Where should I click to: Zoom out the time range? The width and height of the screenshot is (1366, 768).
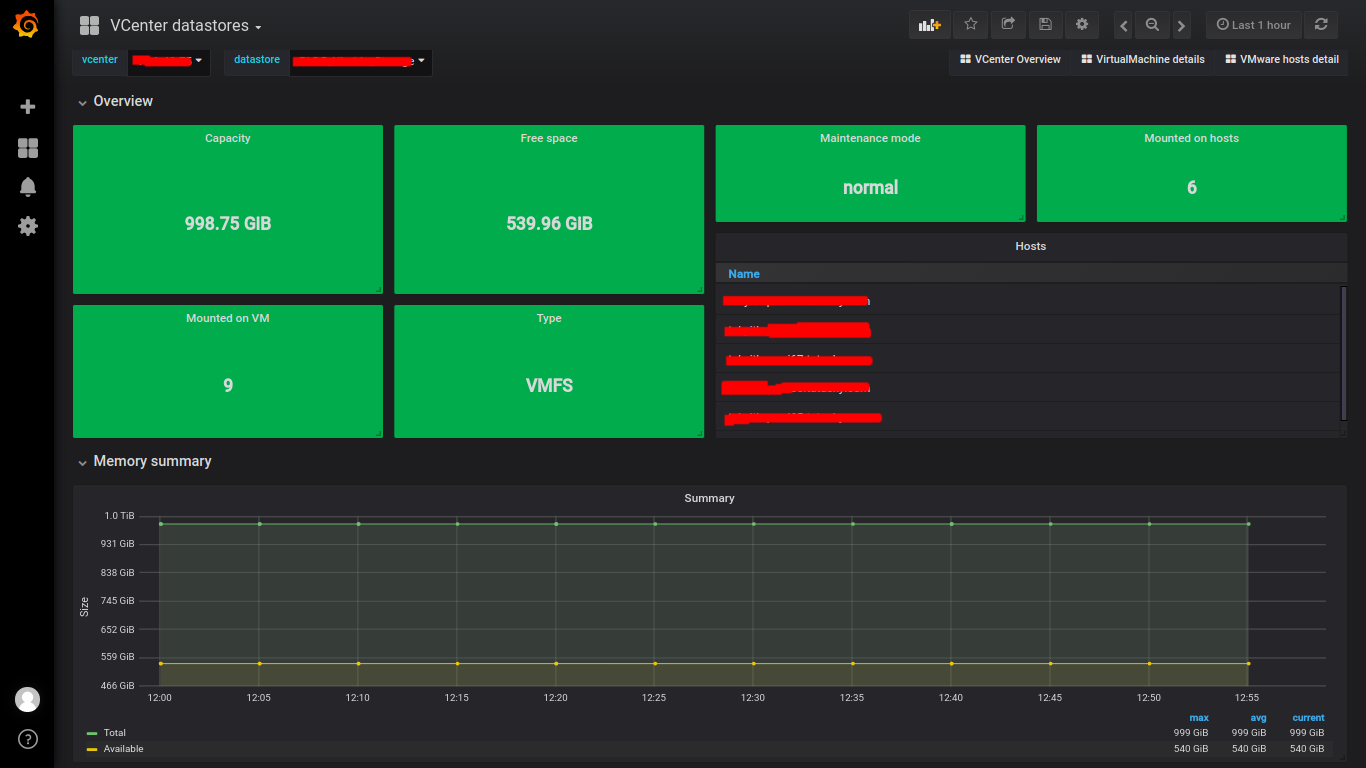[x=1153, y=25]
